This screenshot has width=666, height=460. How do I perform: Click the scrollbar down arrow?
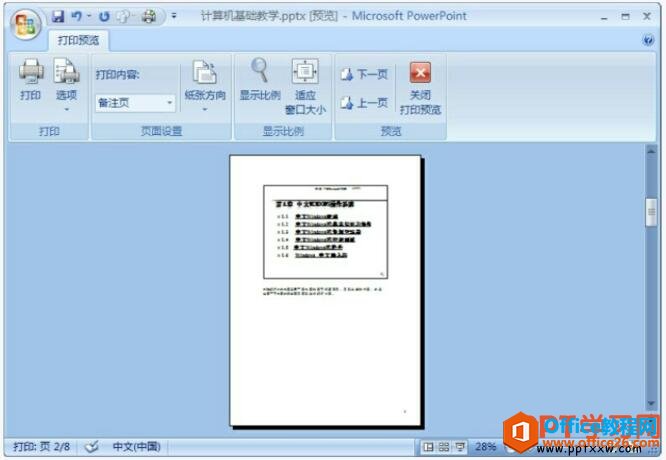[x=651, y=404]
